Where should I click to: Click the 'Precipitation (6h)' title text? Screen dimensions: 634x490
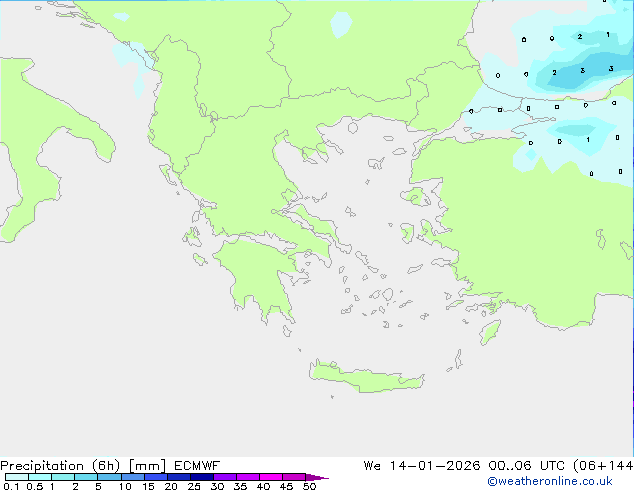tap(60, 466)
